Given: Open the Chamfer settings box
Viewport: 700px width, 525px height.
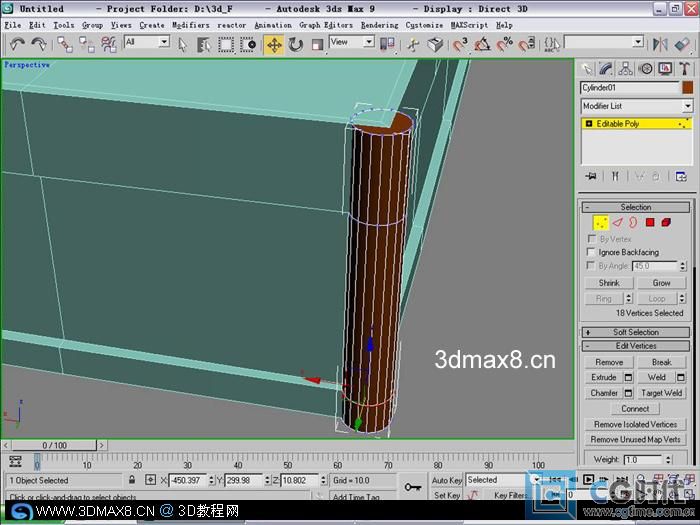Looking at the screenshot, I should (x=628, y=393).
